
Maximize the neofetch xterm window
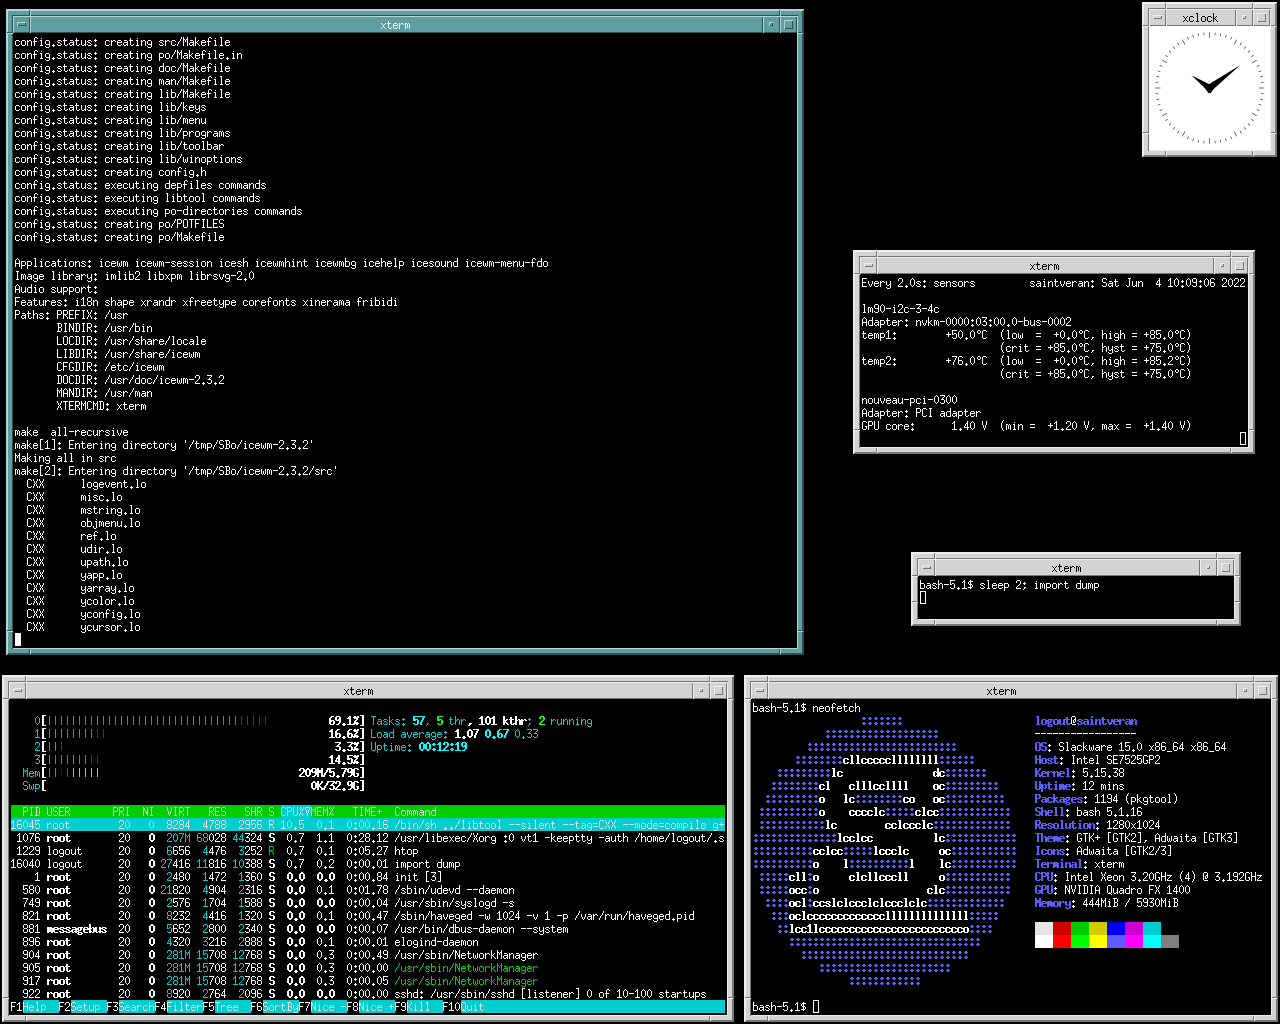pos(1260,690)
